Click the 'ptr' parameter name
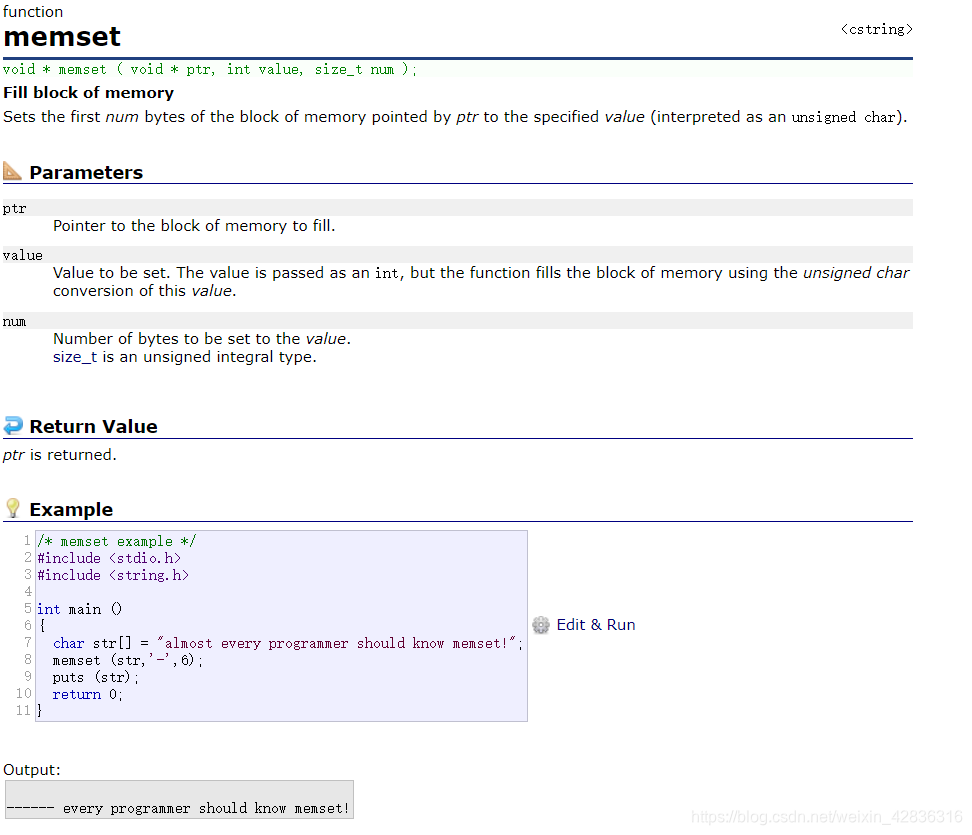The width and height of the screenshot is (972, 835). pyautogui.click(x=14, y=208)
